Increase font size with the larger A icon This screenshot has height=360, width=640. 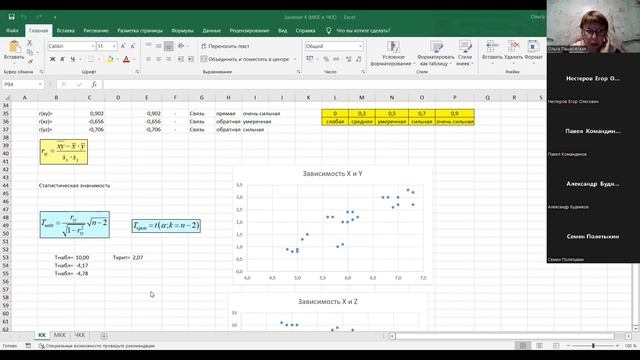tap(123, 46)
